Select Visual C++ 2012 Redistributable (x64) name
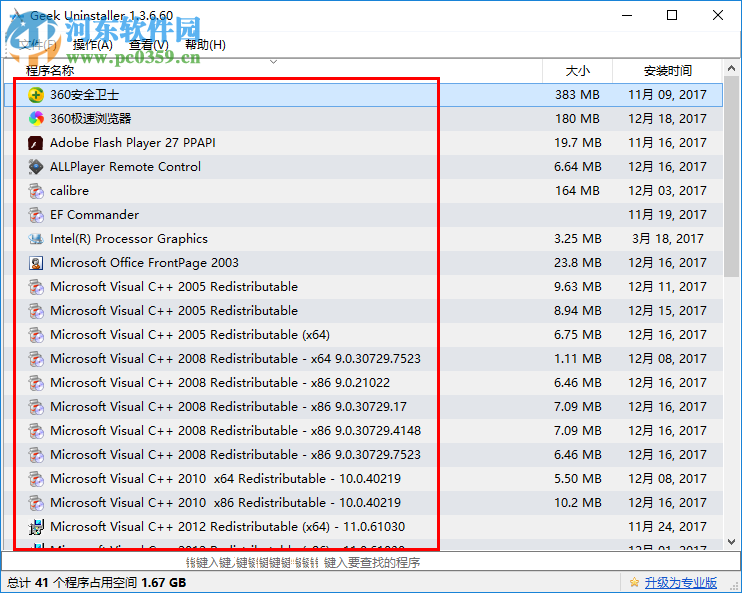Screen dimensions: 742x593 coord(228,527)
